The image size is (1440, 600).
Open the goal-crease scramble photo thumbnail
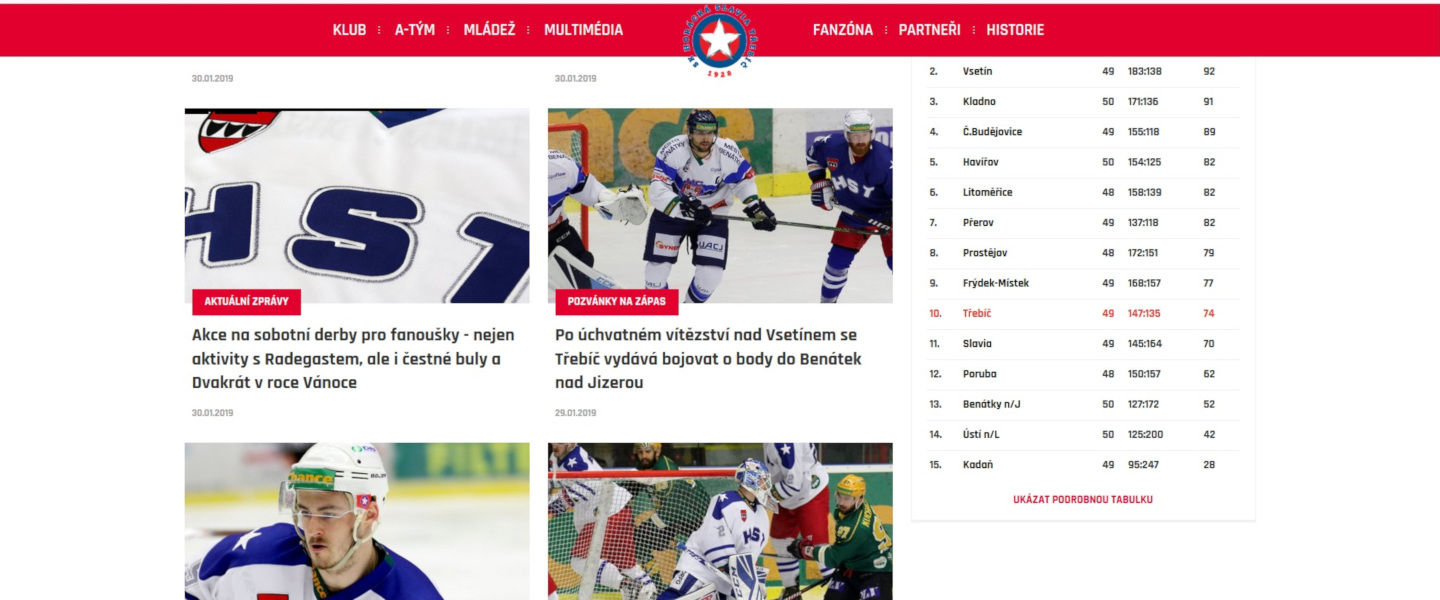[x=720, y=521]
